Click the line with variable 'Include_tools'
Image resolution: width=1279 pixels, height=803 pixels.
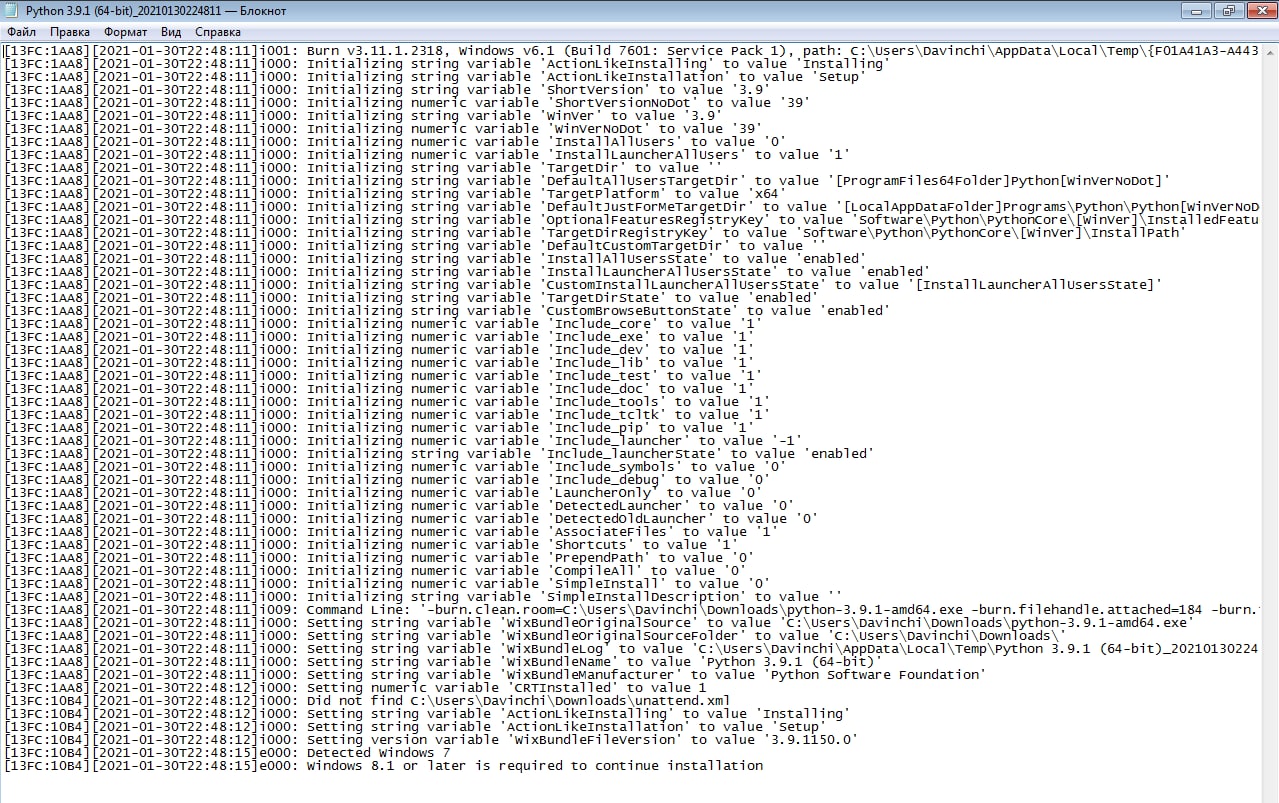pyautogui.click(x=387, y=401)
